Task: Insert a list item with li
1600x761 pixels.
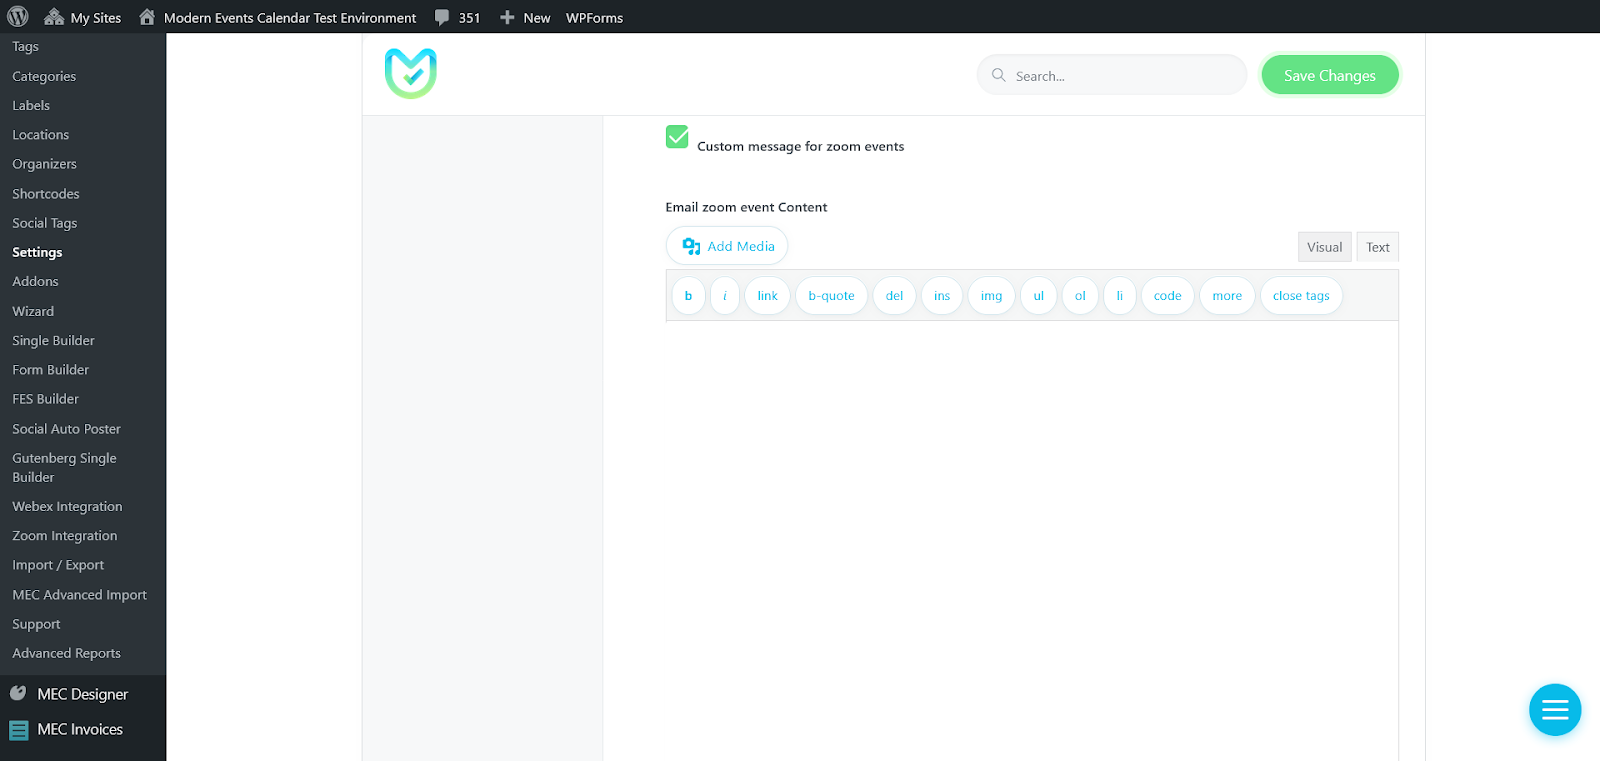Action: point(1120,296)
